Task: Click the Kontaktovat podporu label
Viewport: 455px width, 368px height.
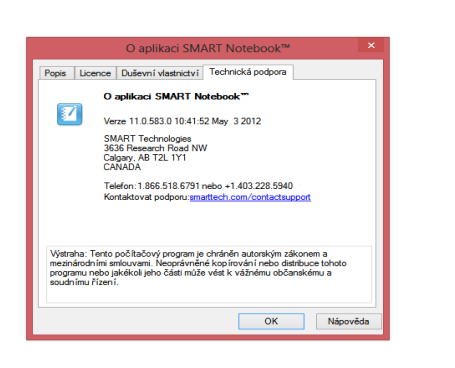Action: (146, 197)
